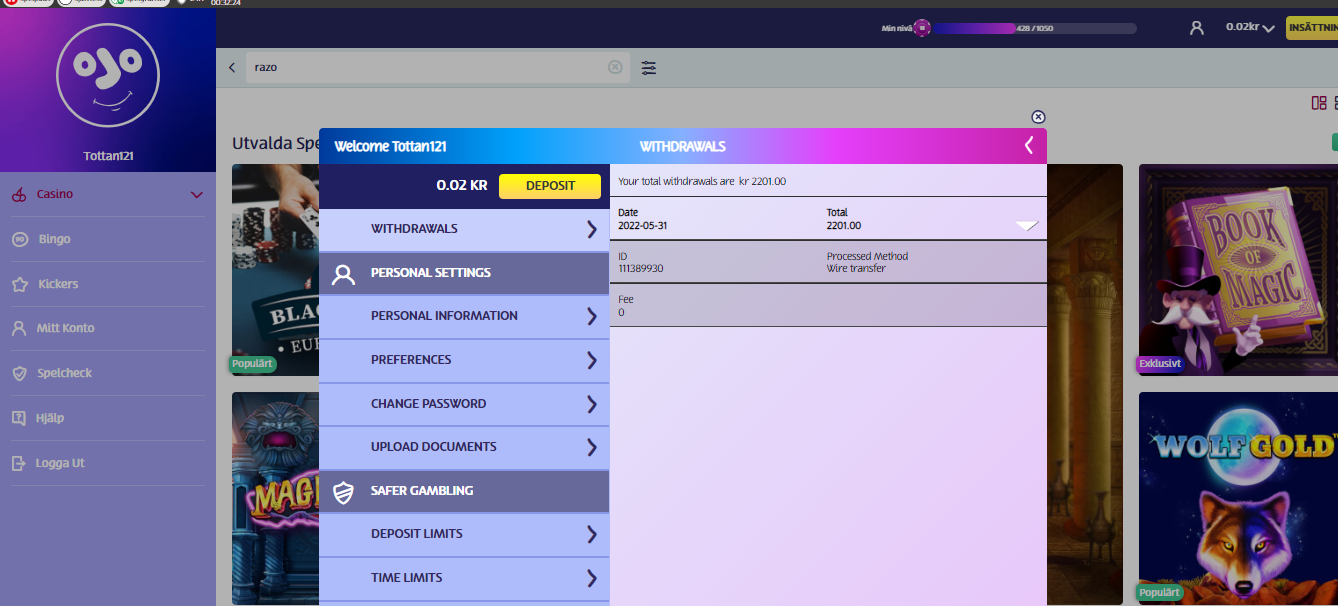The image size is (1338, 606).
Task: Click the PlayOJO smiley logo
Action: point(109,75)
